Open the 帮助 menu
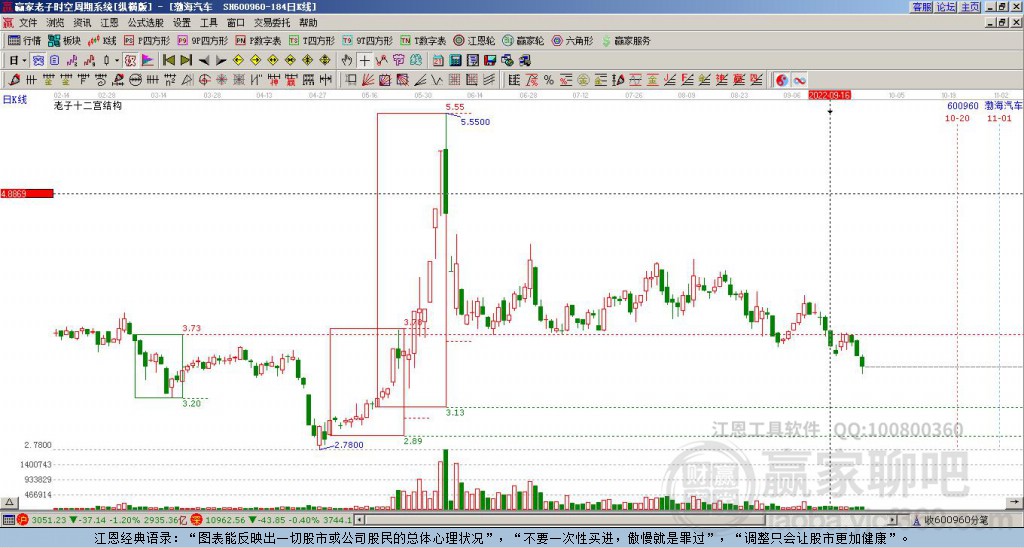 [308, 23]
